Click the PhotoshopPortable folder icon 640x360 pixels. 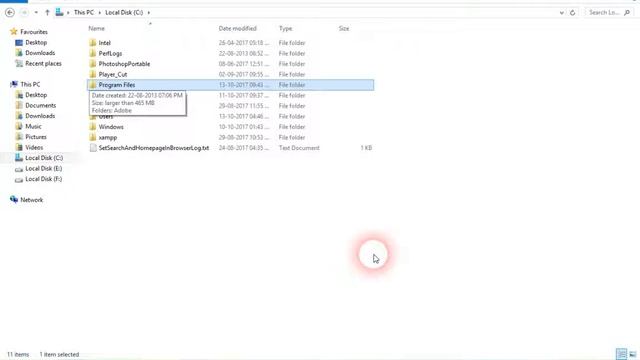pyautogui.click(x=93, y=64)
